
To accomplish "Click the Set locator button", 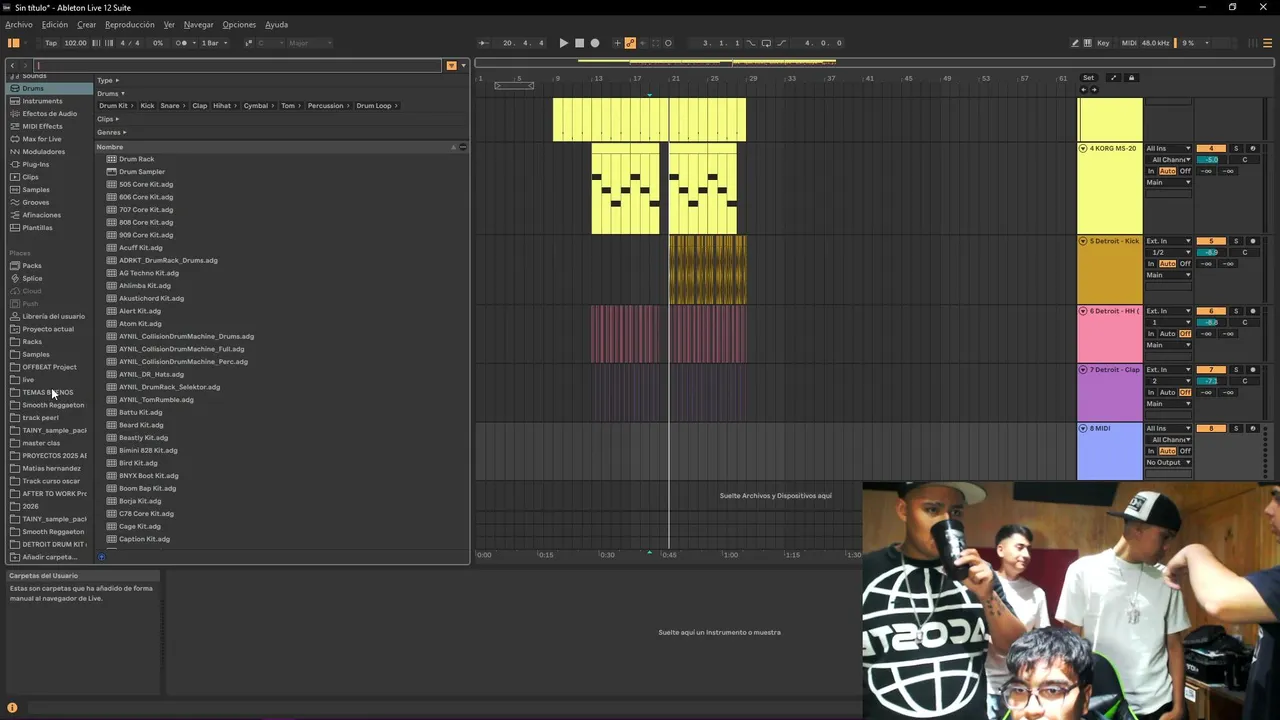I will pos(1088,78).
